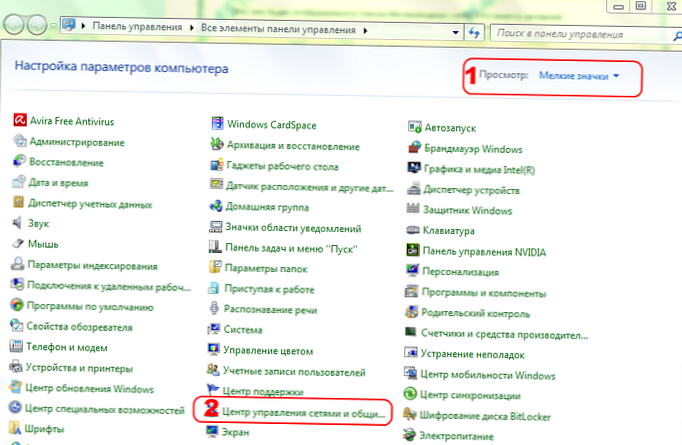Open the Приступая к работе link

point(269,289)
